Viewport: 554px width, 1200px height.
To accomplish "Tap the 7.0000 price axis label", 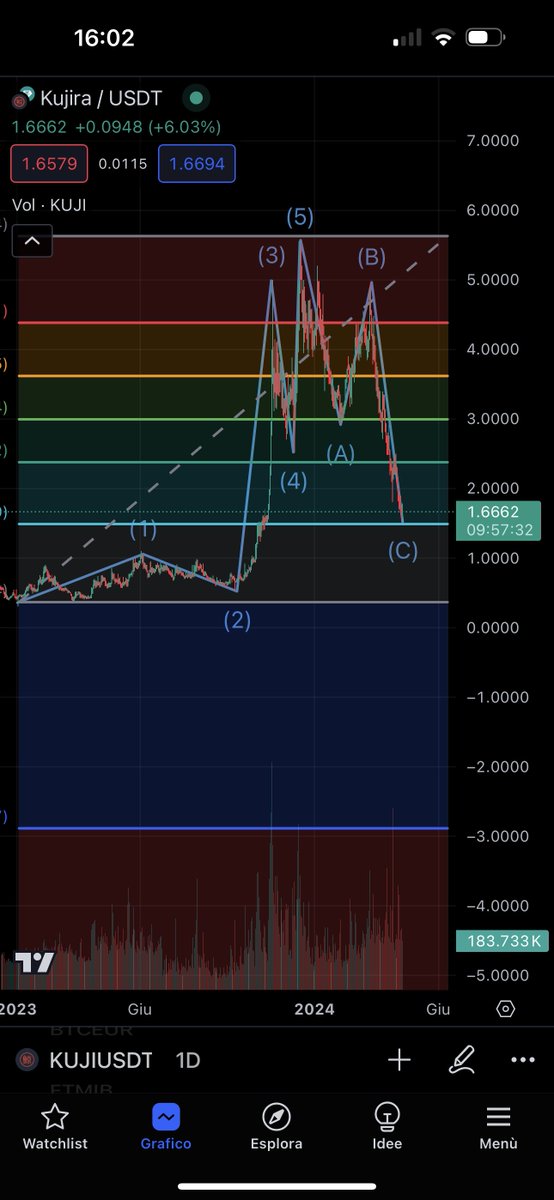I will click(x=493, y=141).
